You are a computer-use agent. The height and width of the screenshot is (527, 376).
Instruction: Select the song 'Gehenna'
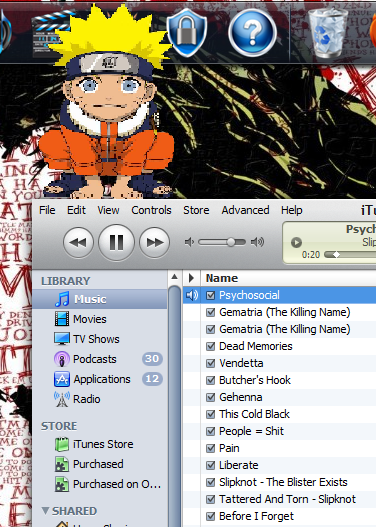pos(241,397)
